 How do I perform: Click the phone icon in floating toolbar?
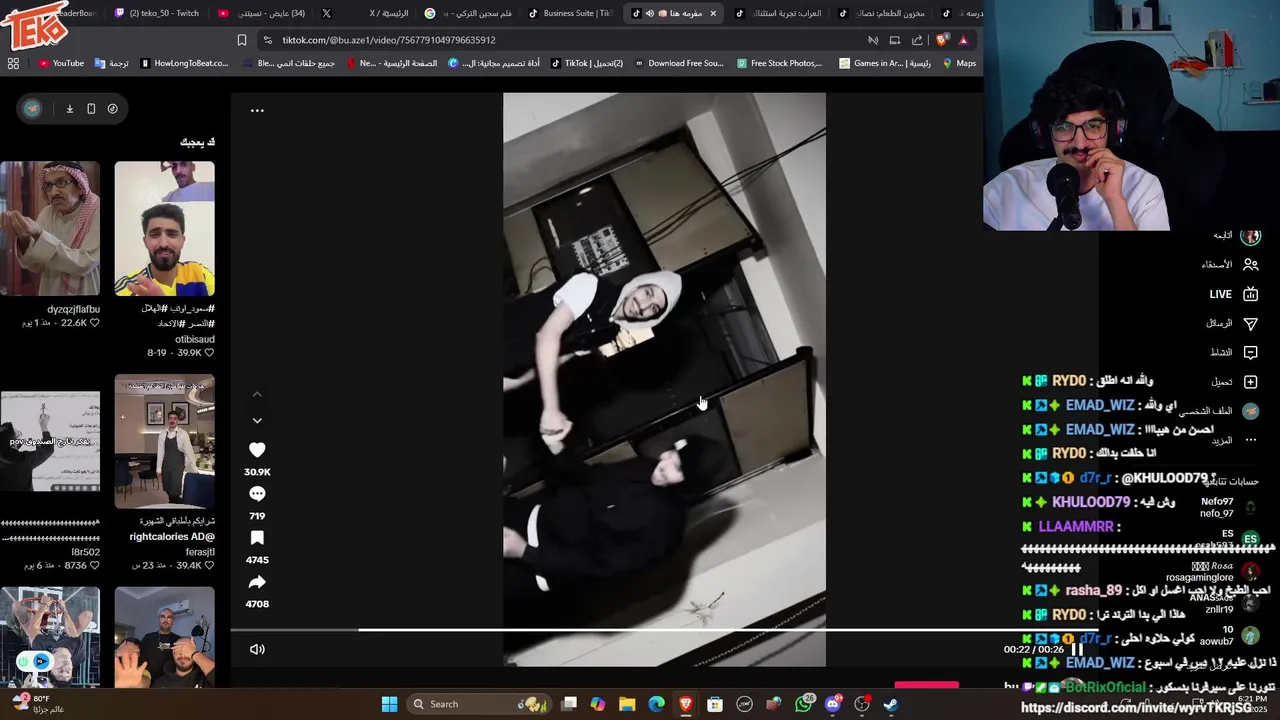click(91, 108)
